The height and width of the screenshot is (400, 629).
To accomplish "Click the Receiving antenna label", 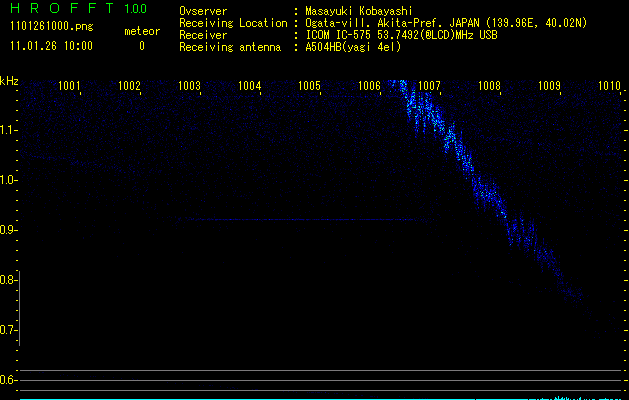I will (x=230, y=47).
